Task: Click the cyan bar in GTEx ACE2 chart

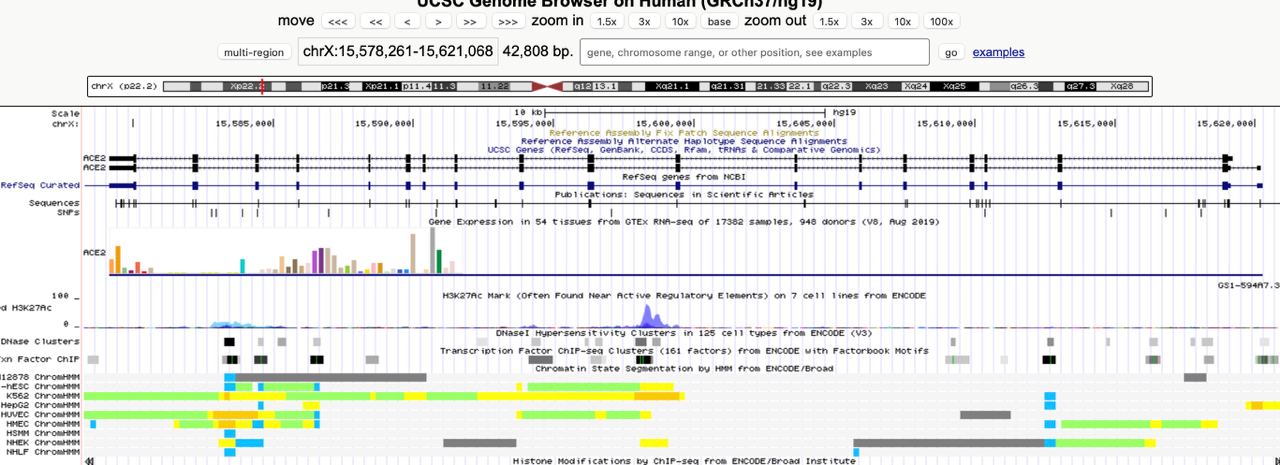Action: click(243, 265)
